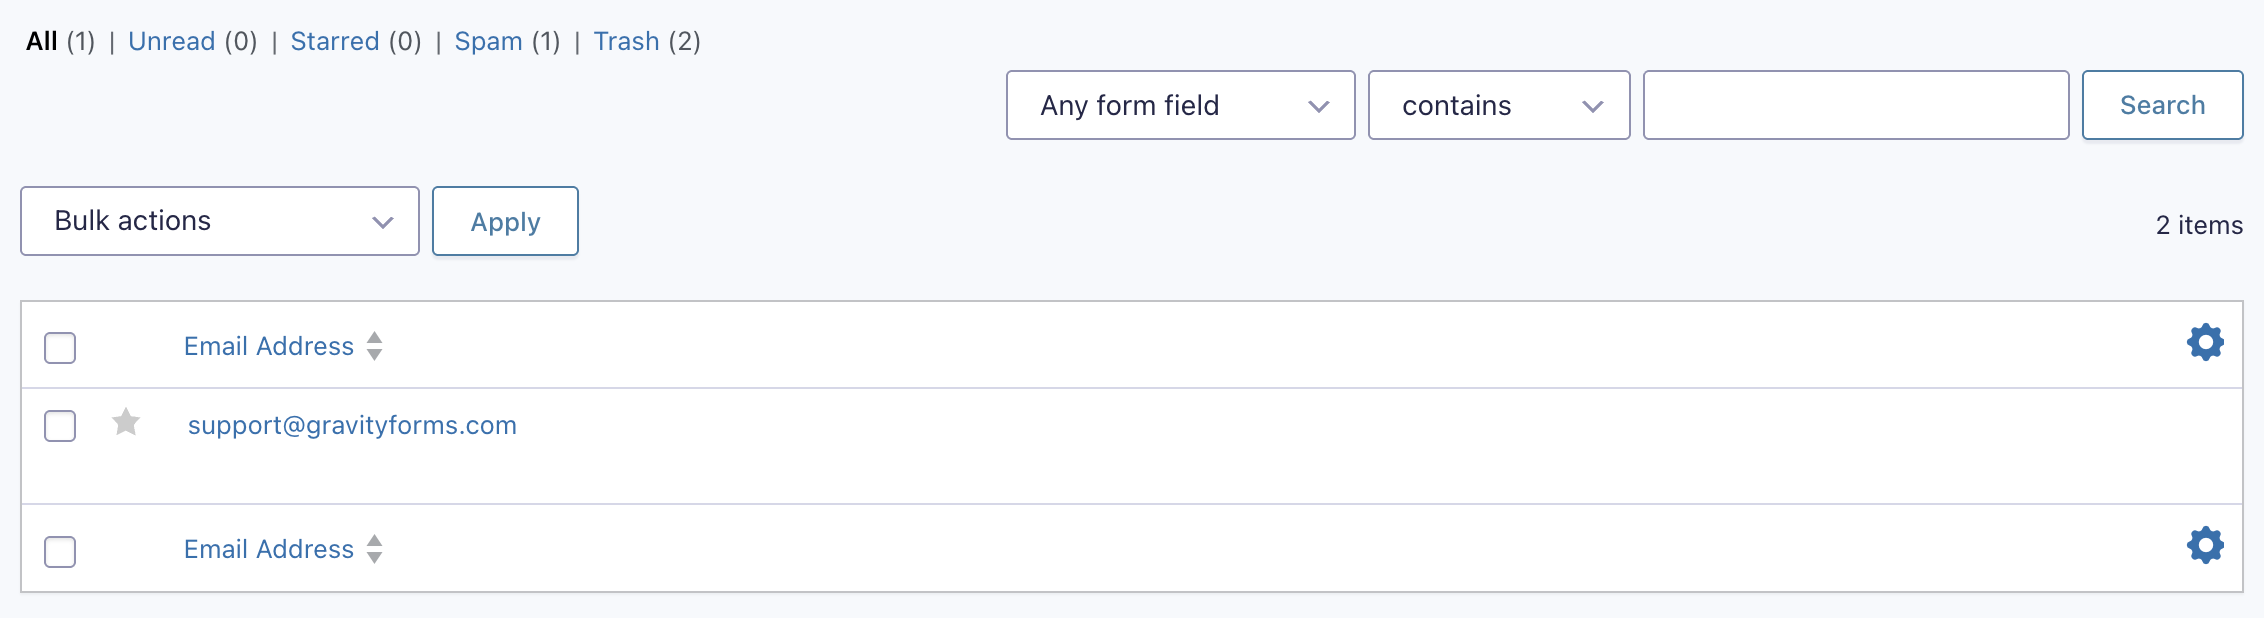This screenshot has width=2264, height=618.
Task: Show the Unread entries filter
Action: [171, 41]
